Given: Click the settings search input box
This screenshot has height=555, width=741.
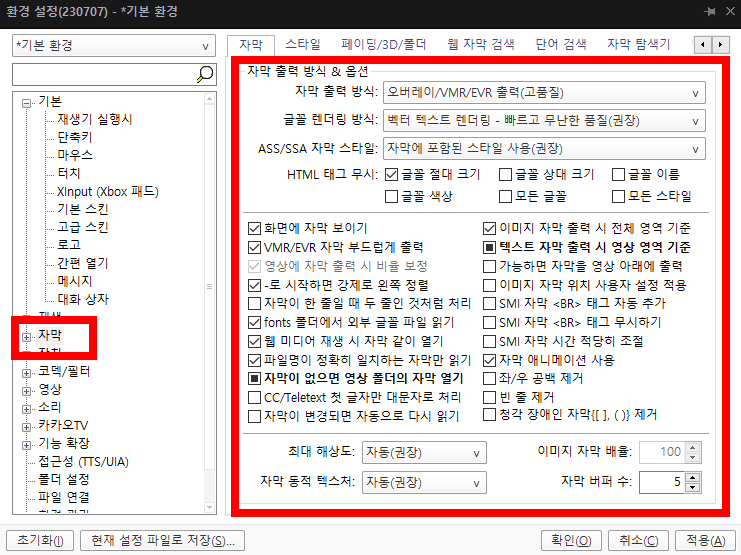Looking at the screenshot, I should (x=104, y=75).
